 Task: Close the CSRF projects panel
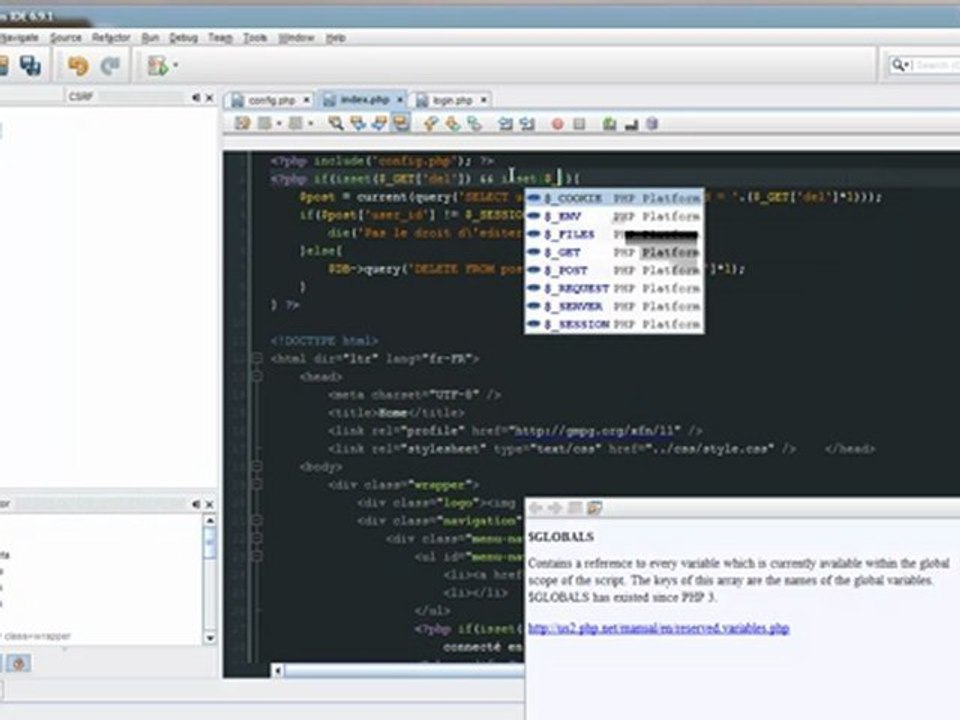[209, 97]
